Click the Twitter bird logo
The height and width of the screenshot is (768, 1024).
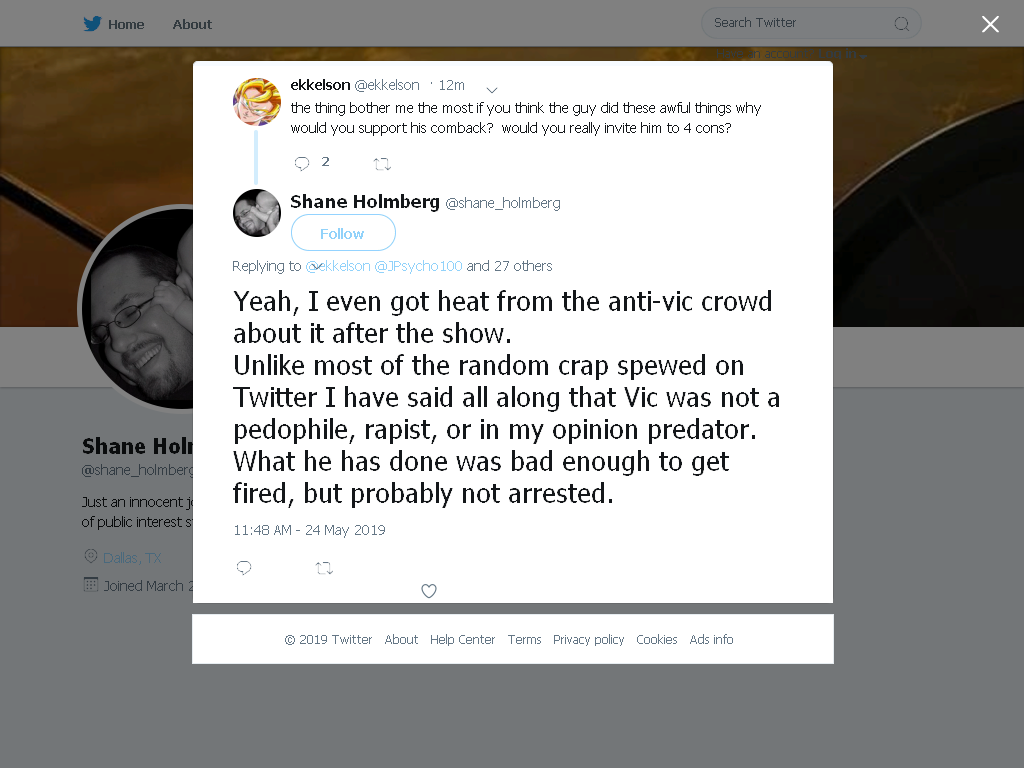tap(92, 24)
